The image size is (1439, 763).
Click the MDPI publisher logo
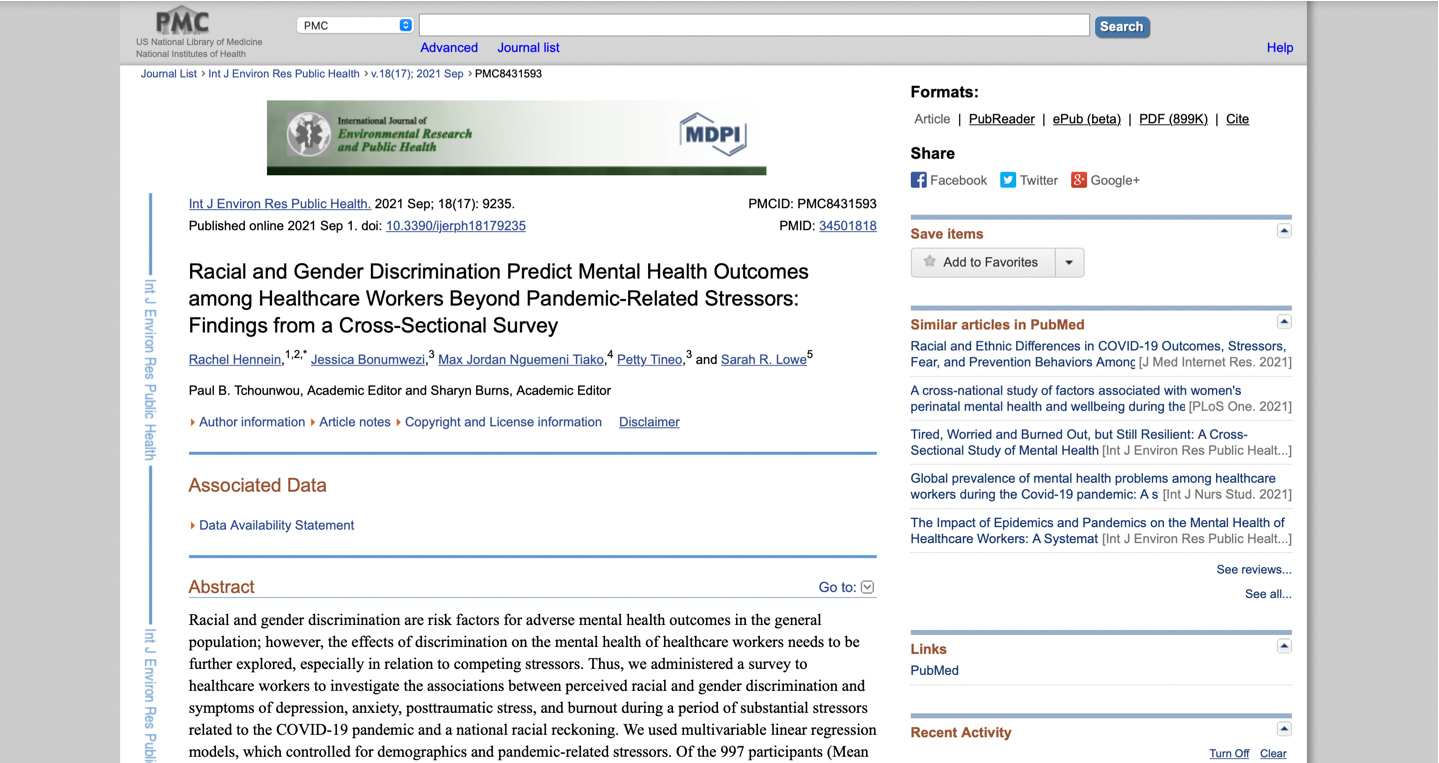713,134
